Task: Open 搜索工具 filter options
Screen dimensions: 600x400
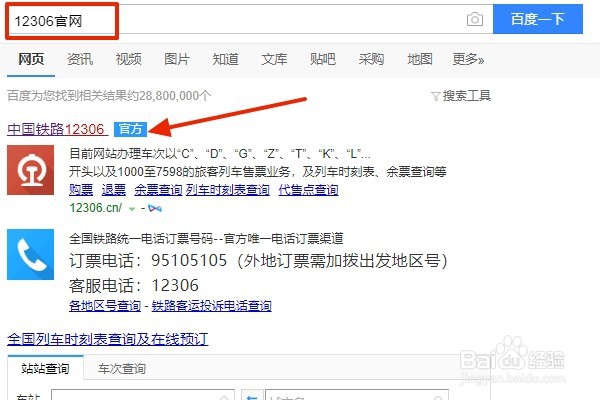Action: (x=461, y=96)
